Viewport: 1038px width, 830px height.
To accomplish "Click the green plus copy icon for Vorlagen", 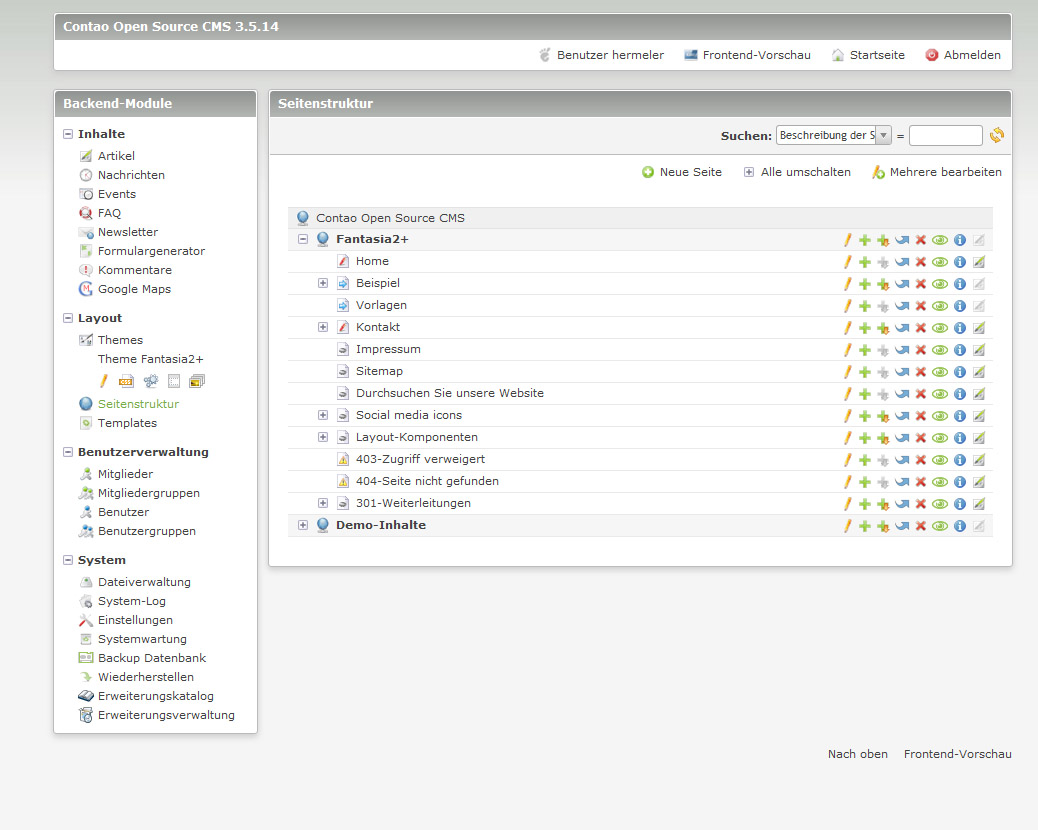I will point(865,306).
